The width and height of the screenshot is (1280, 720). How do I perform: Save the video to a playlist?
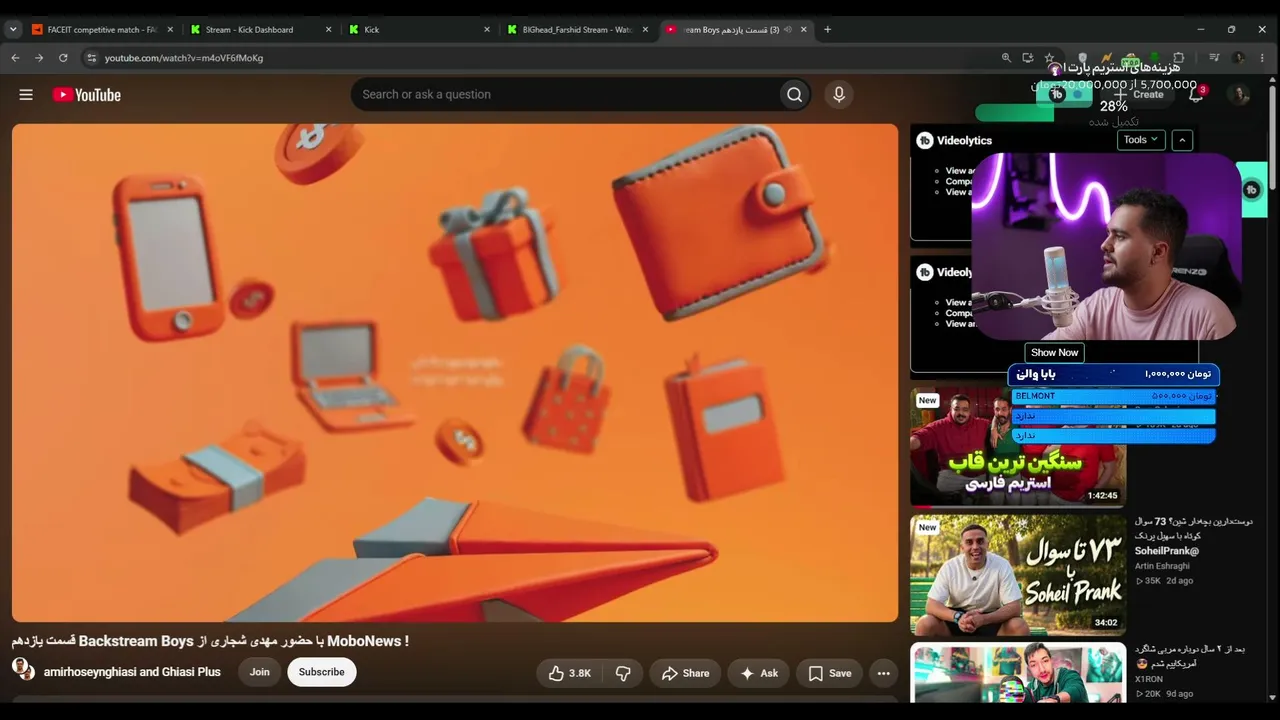click(830, 673)
